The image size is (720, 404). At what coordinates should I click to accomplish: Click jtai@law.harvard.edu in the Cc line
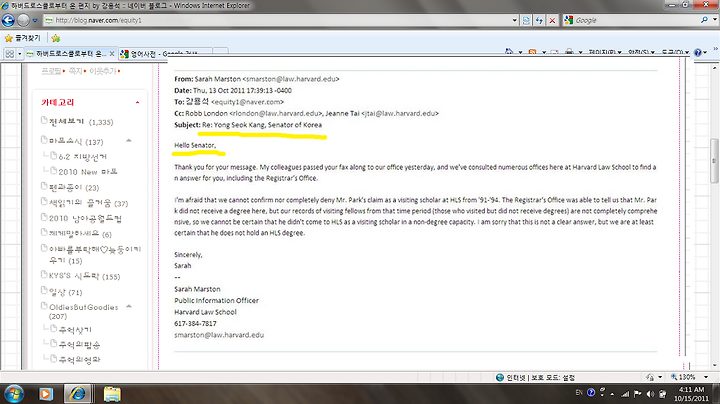pos(399,113)
